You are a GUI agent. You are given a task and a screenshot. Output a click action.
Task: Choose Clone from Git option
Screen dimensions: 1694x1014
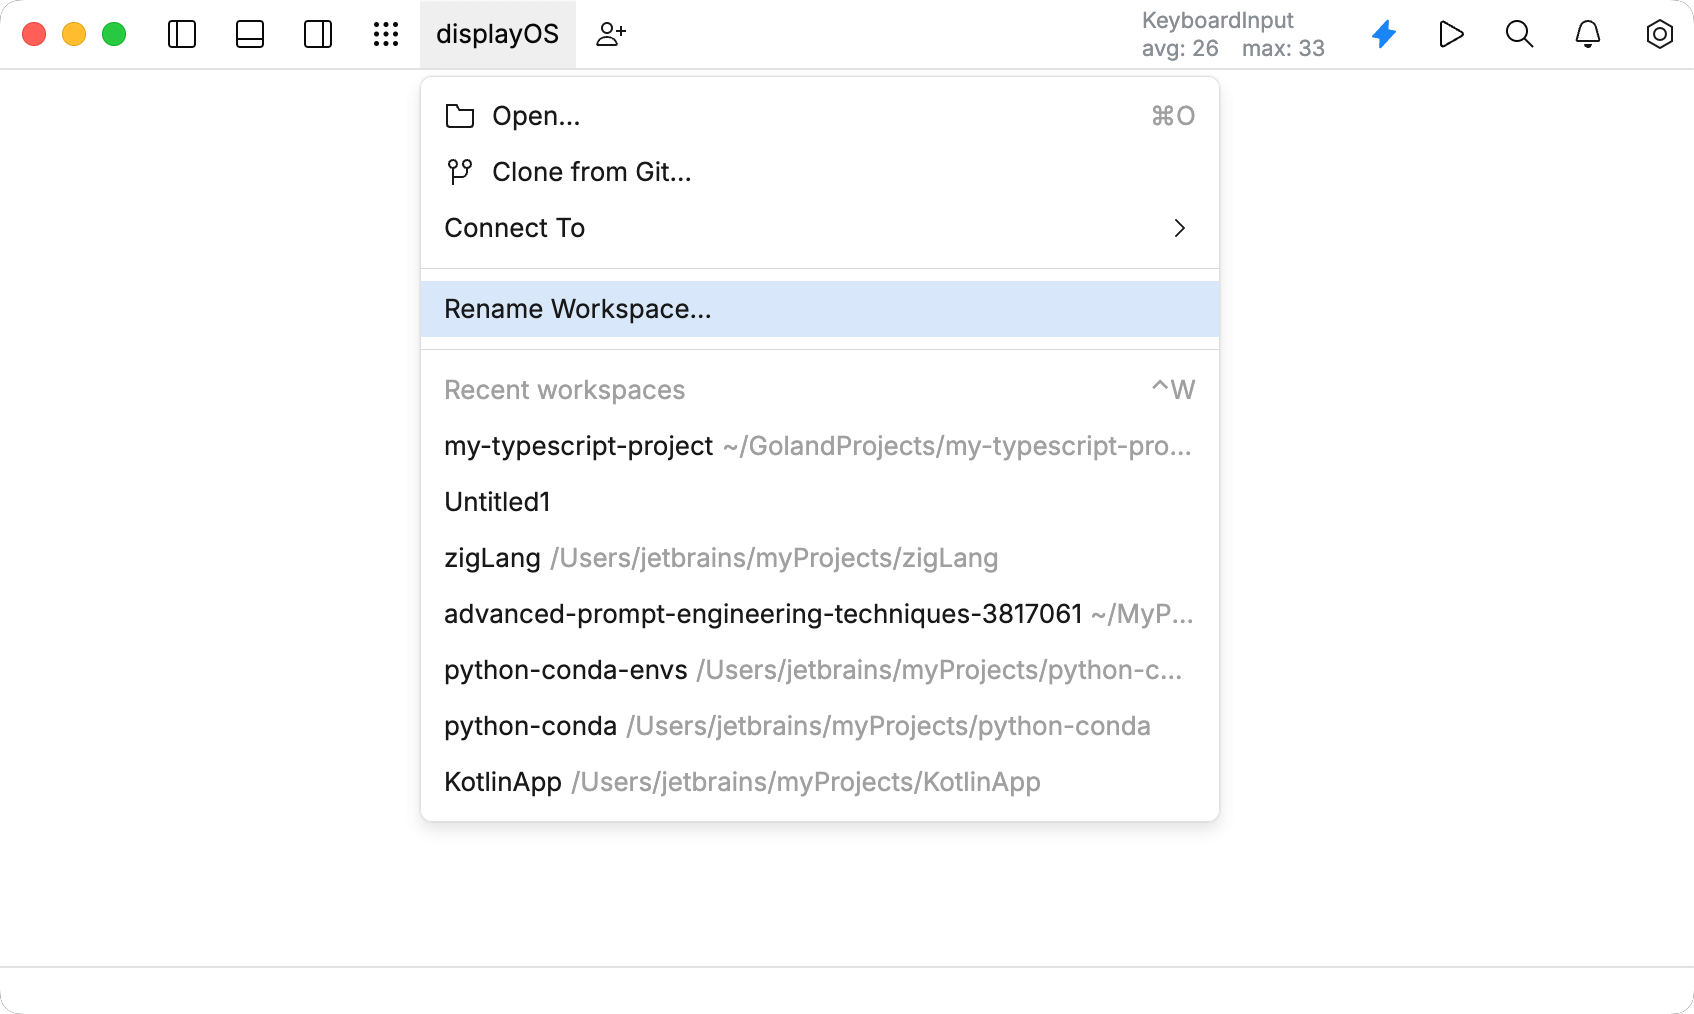pos(590,171)
